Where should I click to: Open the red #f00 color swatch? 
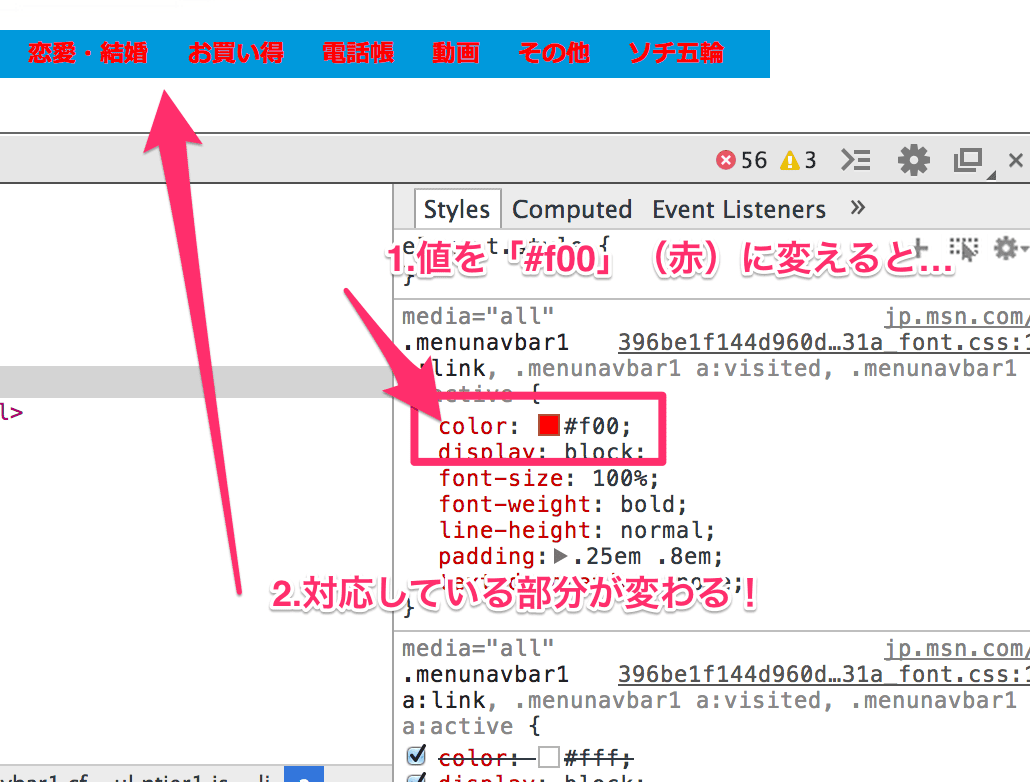[x=548, y=425]
